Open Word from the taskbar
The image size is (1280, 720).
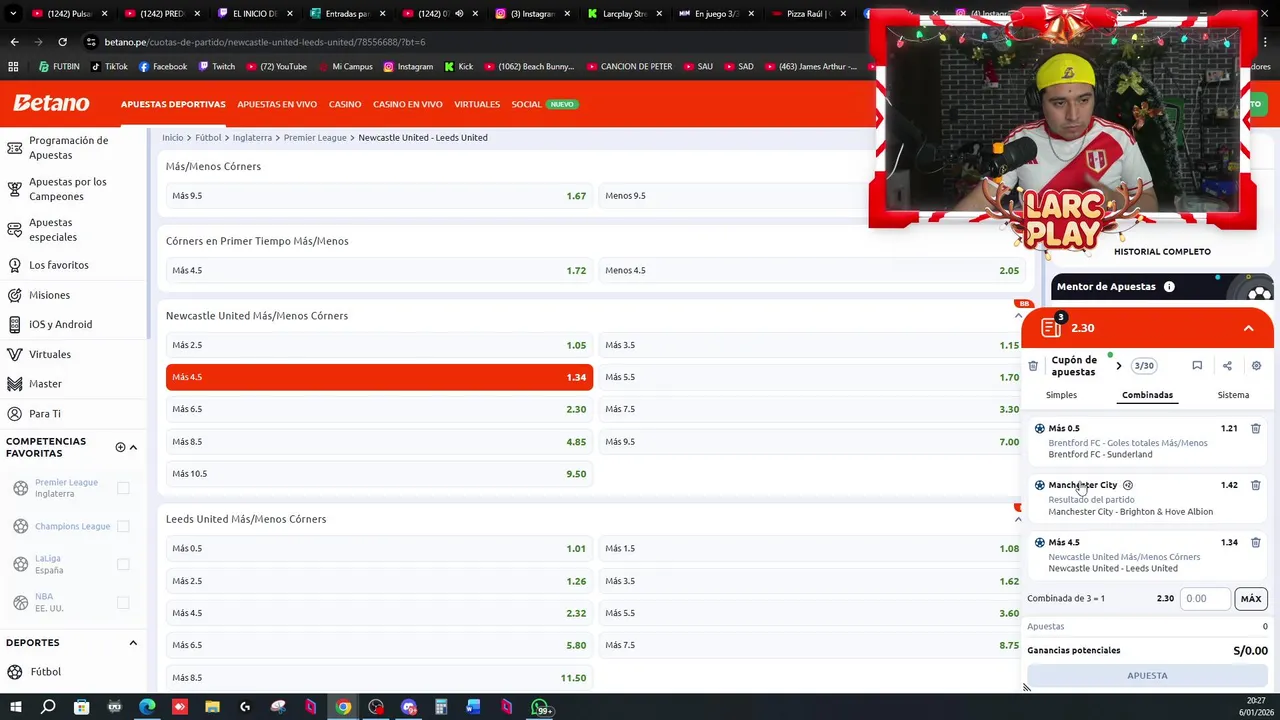pos(474,708)
